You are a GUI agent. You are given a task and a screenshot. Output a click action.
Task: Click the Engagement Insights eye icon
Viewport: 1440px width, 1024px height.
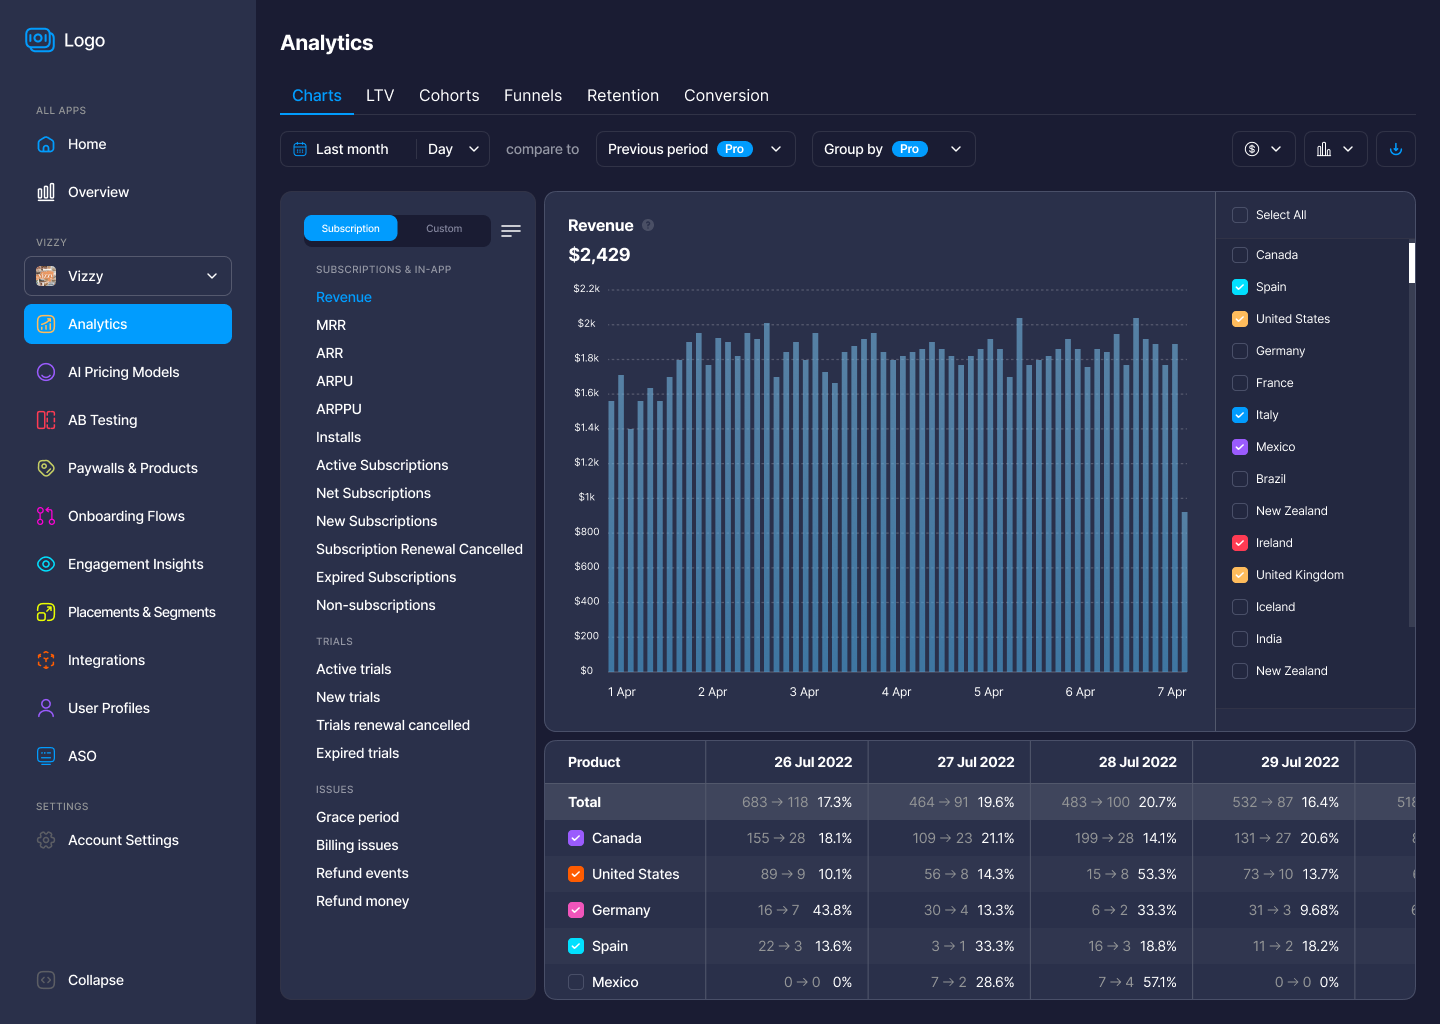[x=46, y=564]
